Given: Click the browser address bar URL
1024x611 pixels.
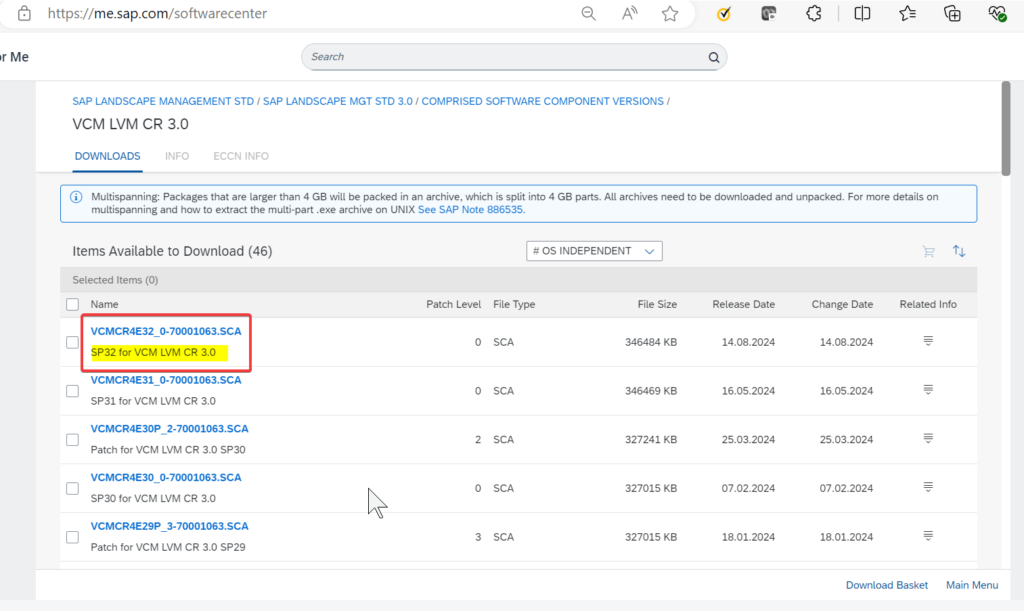Looking at the screenshot, I should click(x=157, y=13).
